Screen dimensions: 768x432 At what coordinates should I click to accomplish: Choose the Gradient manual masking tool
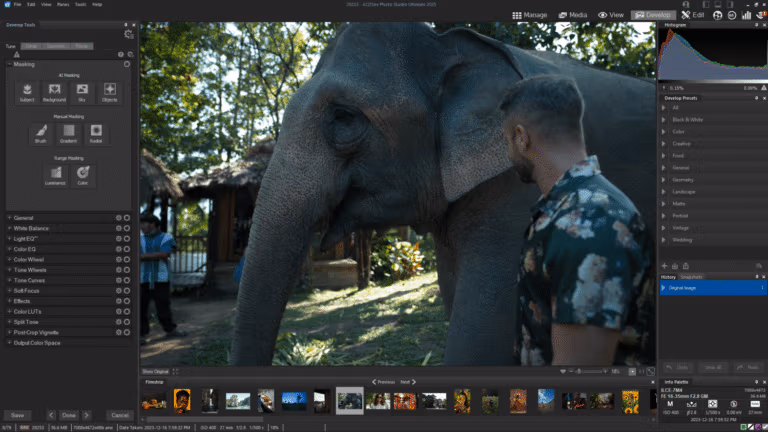point(69,133)
